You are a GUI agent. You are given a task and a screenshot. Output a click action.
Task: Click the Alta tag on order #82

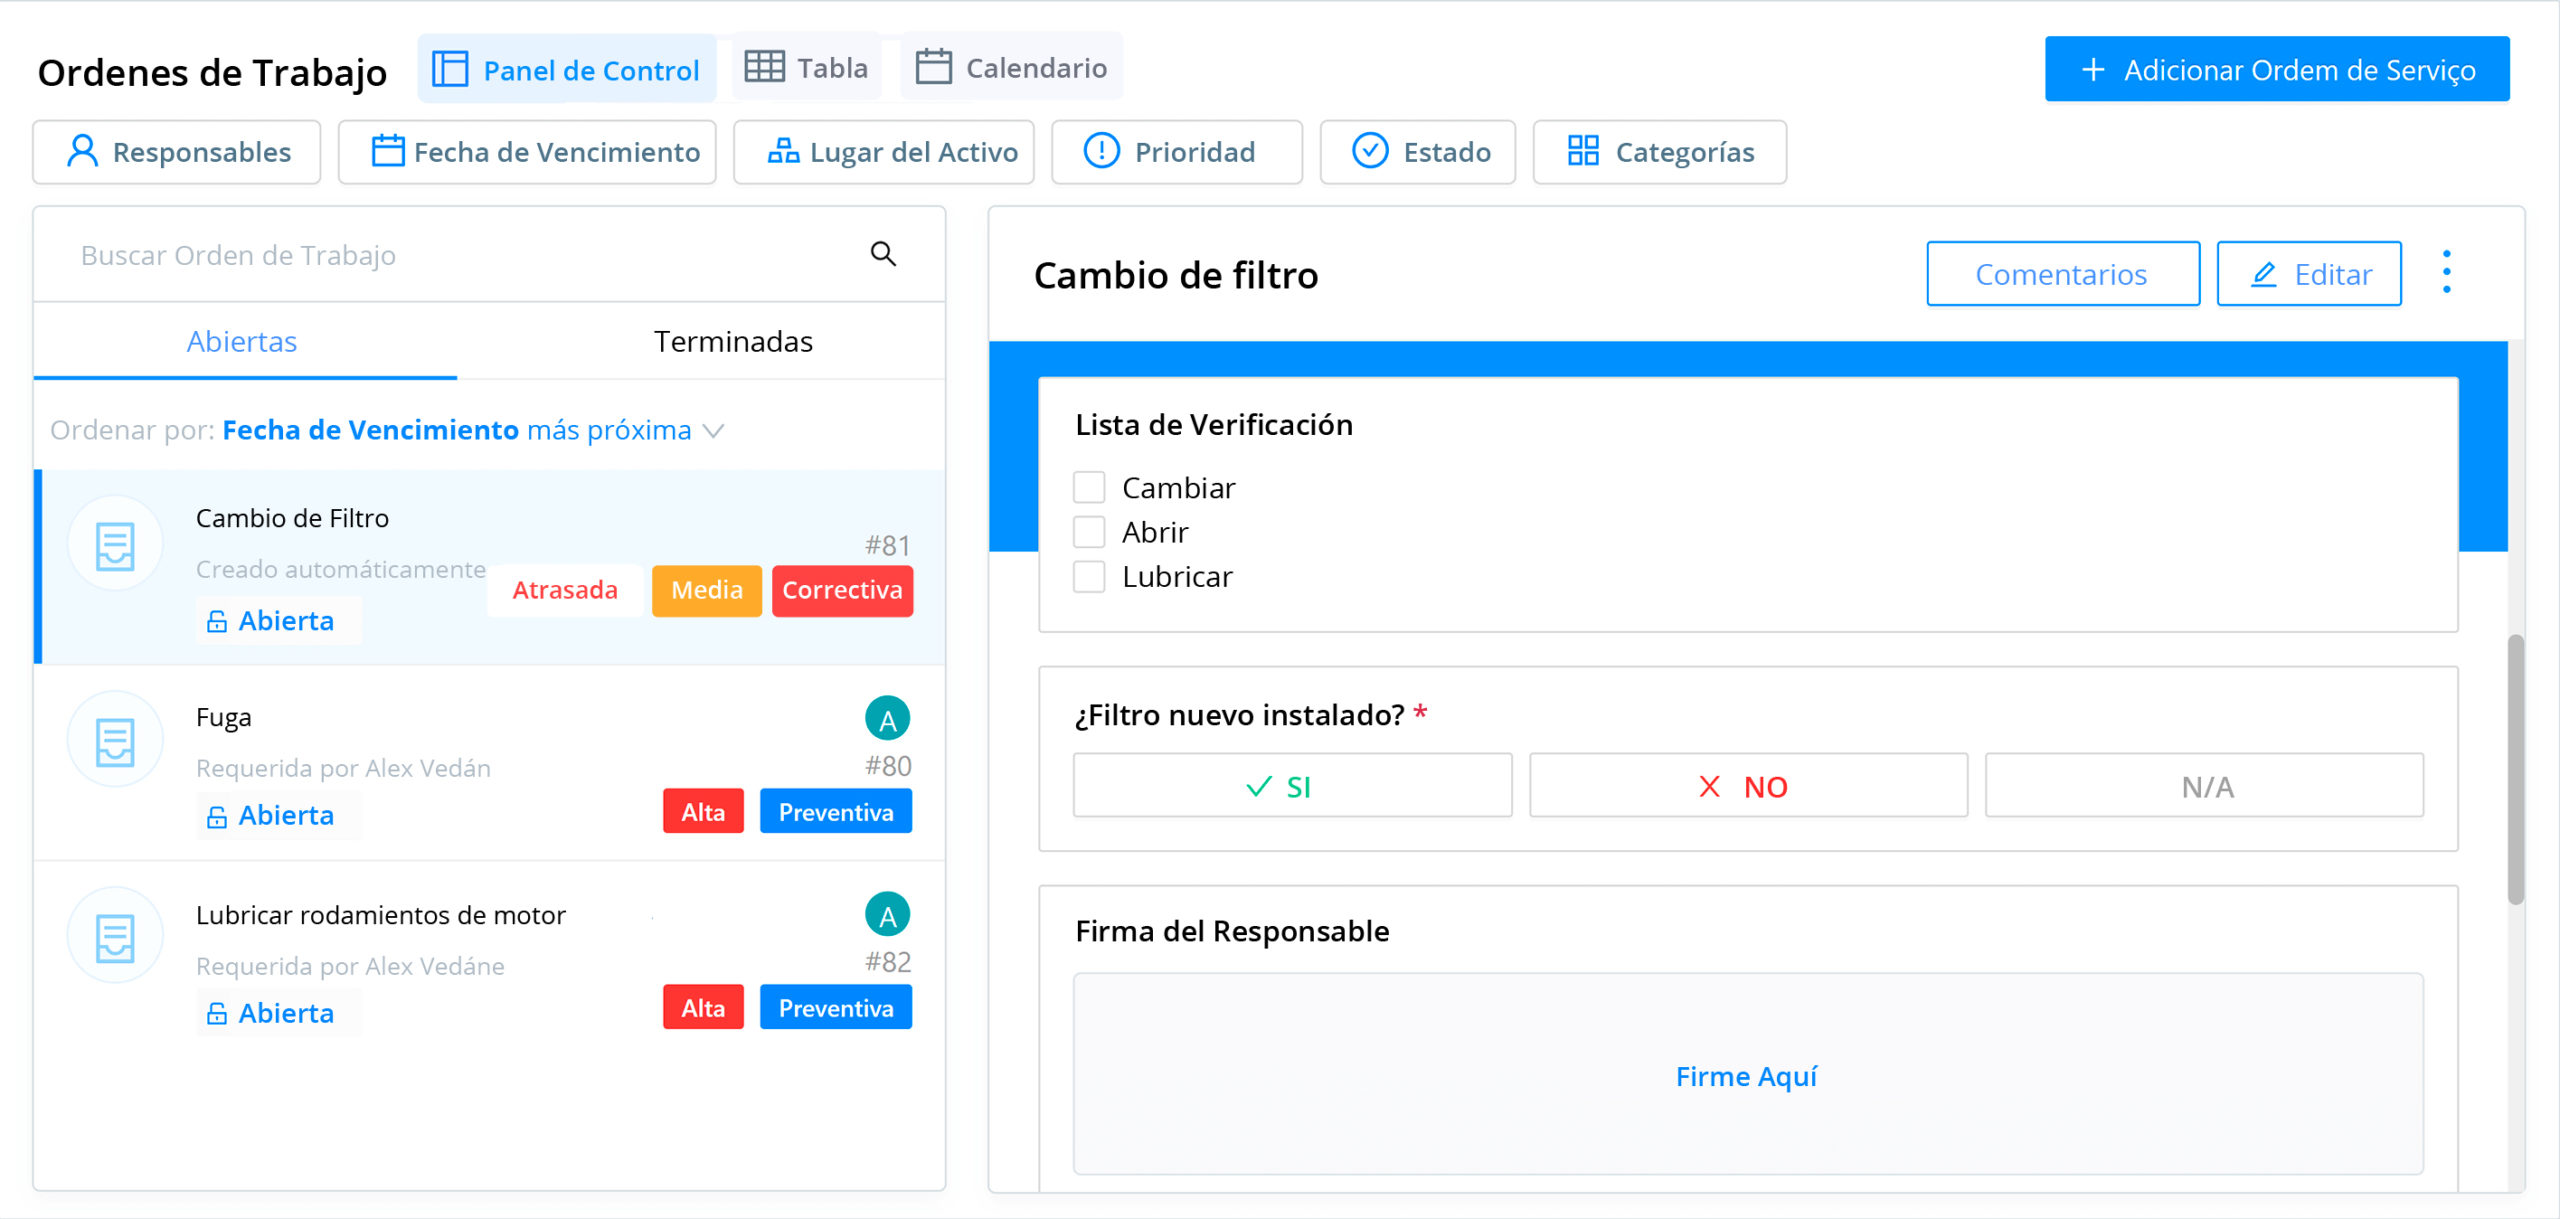[703, 1007]
